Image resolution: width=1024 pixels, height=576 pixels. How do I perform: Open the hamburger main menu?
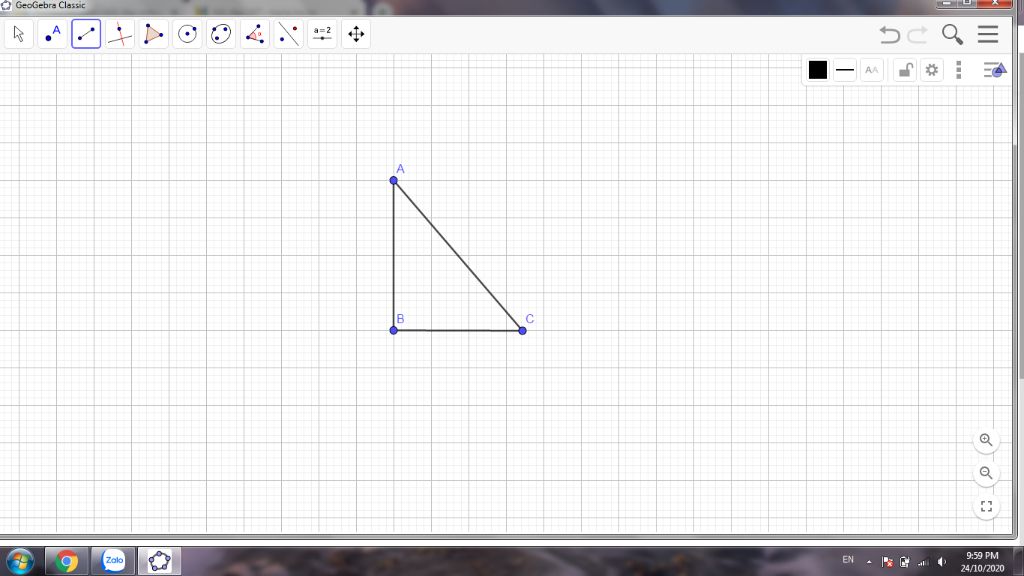988,34
